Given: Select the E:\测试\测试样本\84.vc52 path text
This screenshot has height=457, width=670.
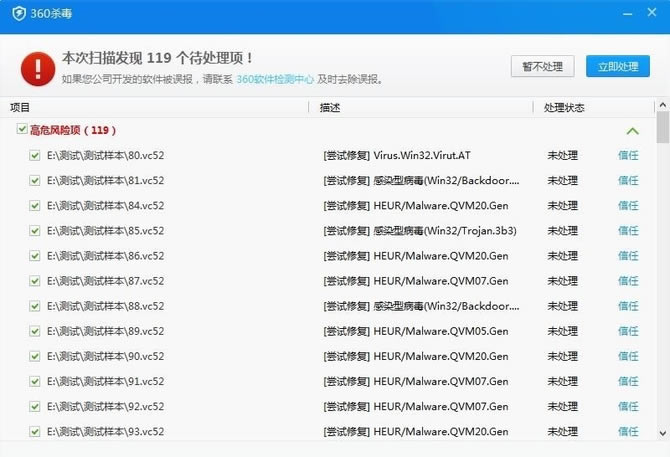Looking at the screenshot, I should click(x=106, y=206).
